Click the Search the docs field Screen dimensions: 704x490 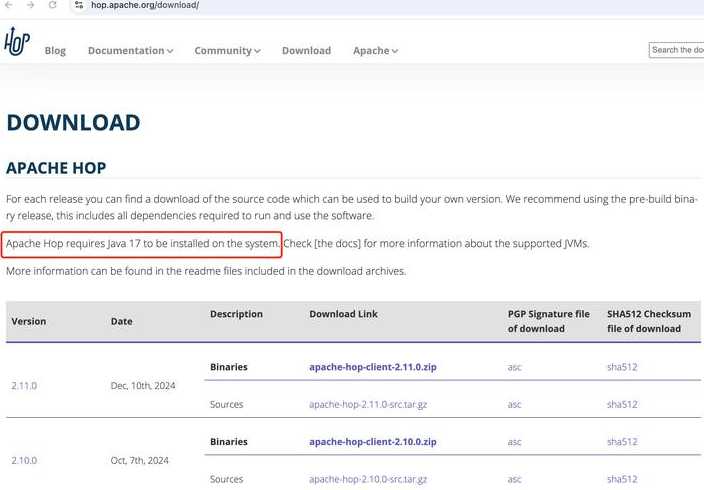click(676, 50)
